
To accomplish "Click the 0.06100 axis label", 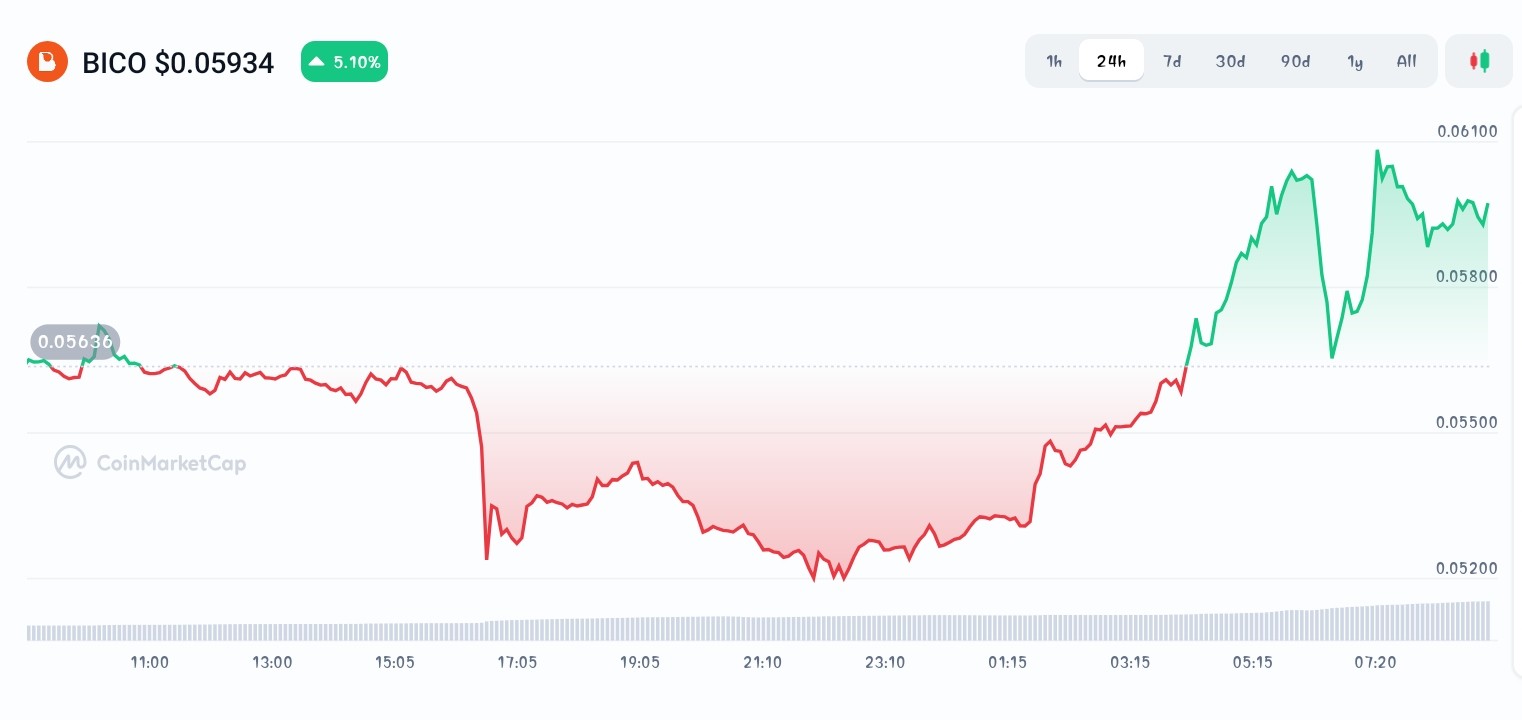I will coord(1467,131).
